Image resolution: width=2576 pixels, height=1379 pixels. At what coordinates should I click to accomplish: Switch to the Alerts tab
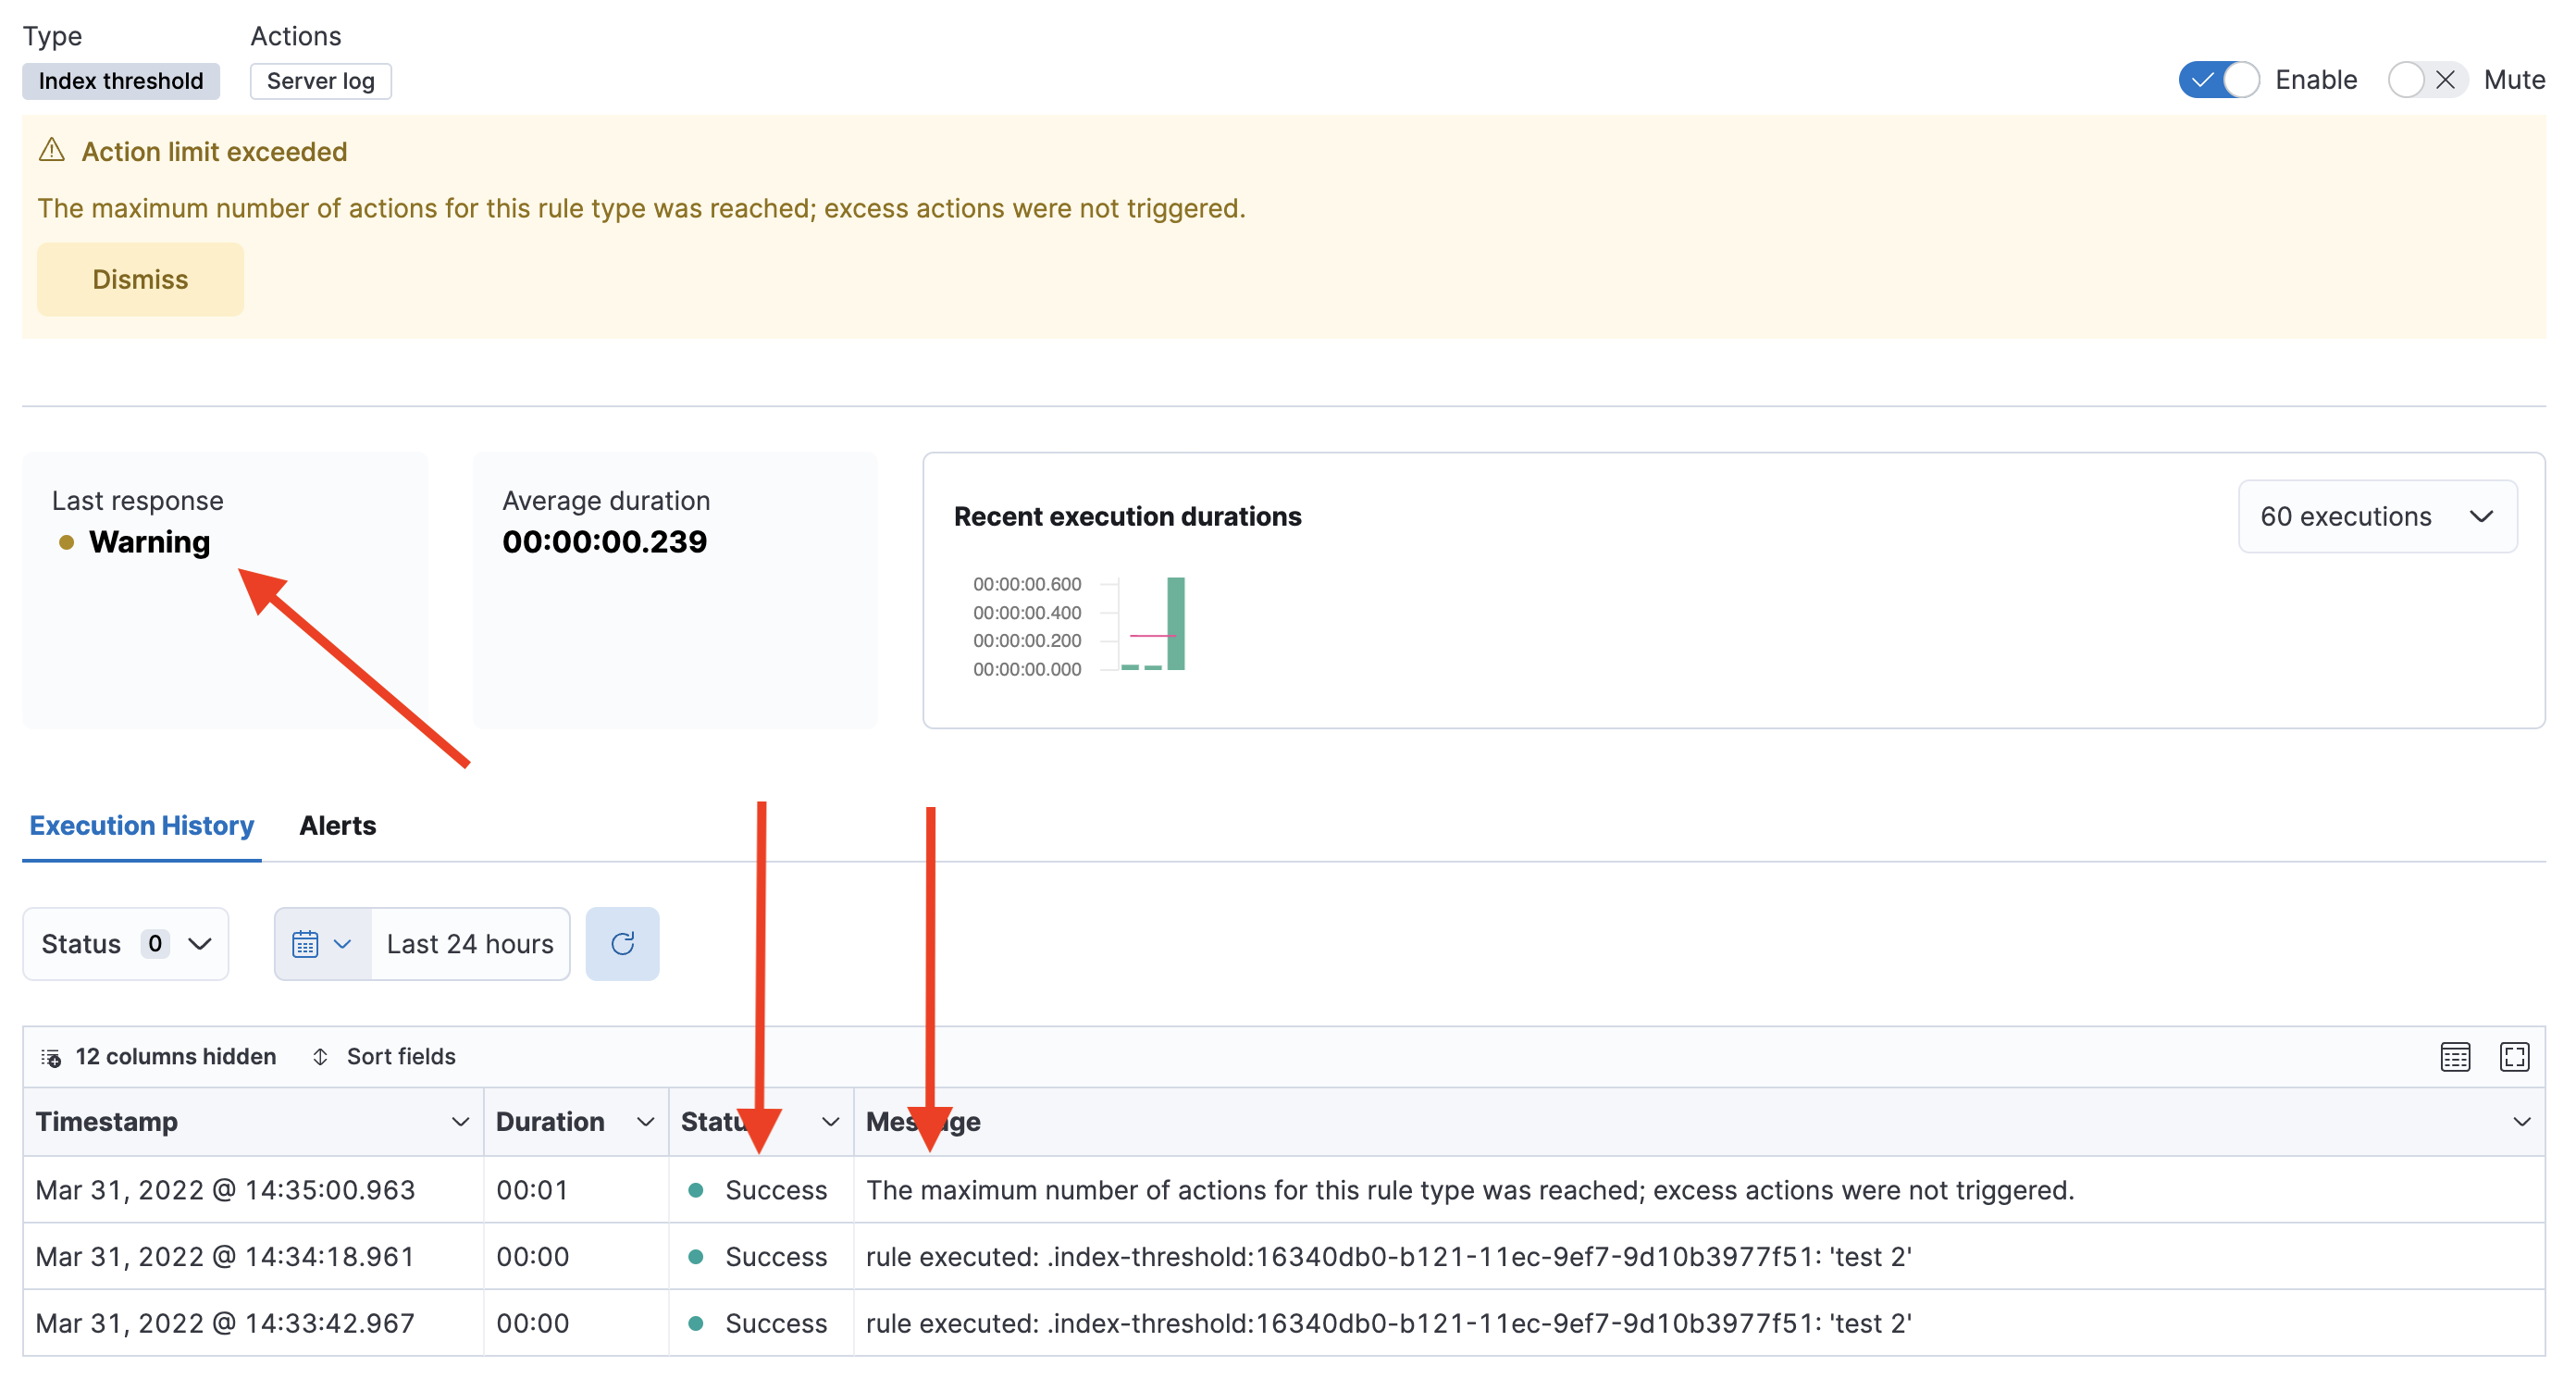pos(336,825)
